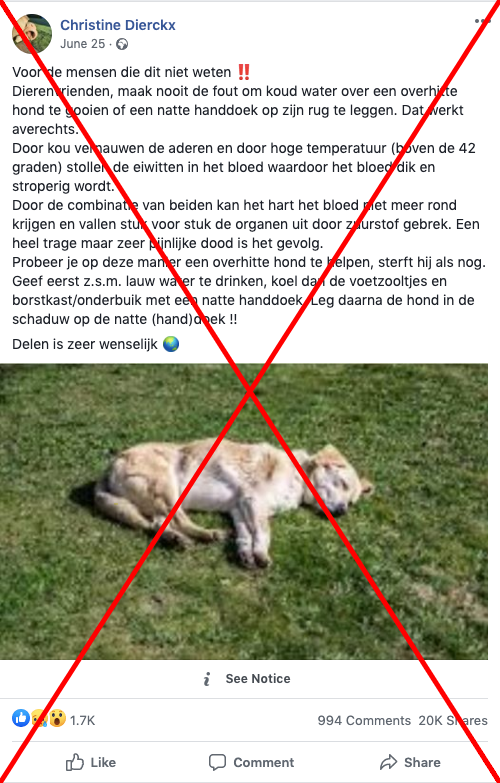
Task: Like the post
Action: (x=91, y=763)
